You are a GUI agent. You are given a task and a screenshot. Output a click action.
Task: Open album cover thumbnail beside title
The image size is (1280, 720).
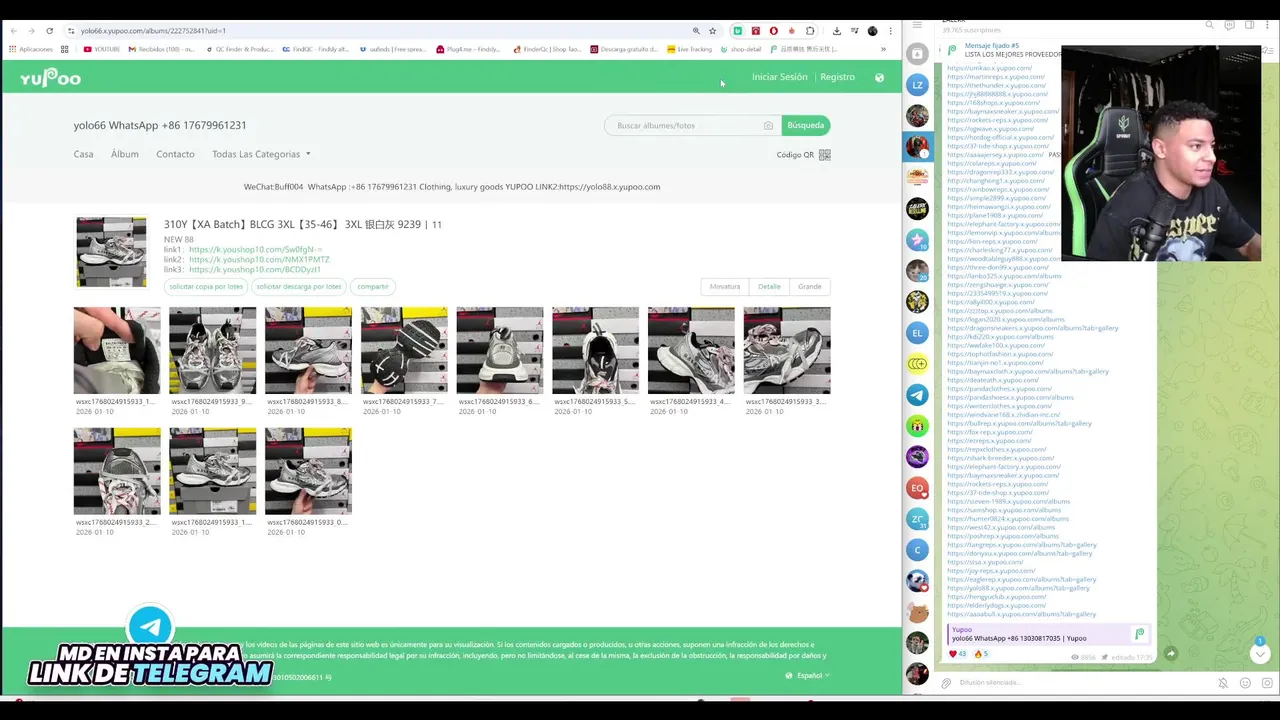coord(111,252)
